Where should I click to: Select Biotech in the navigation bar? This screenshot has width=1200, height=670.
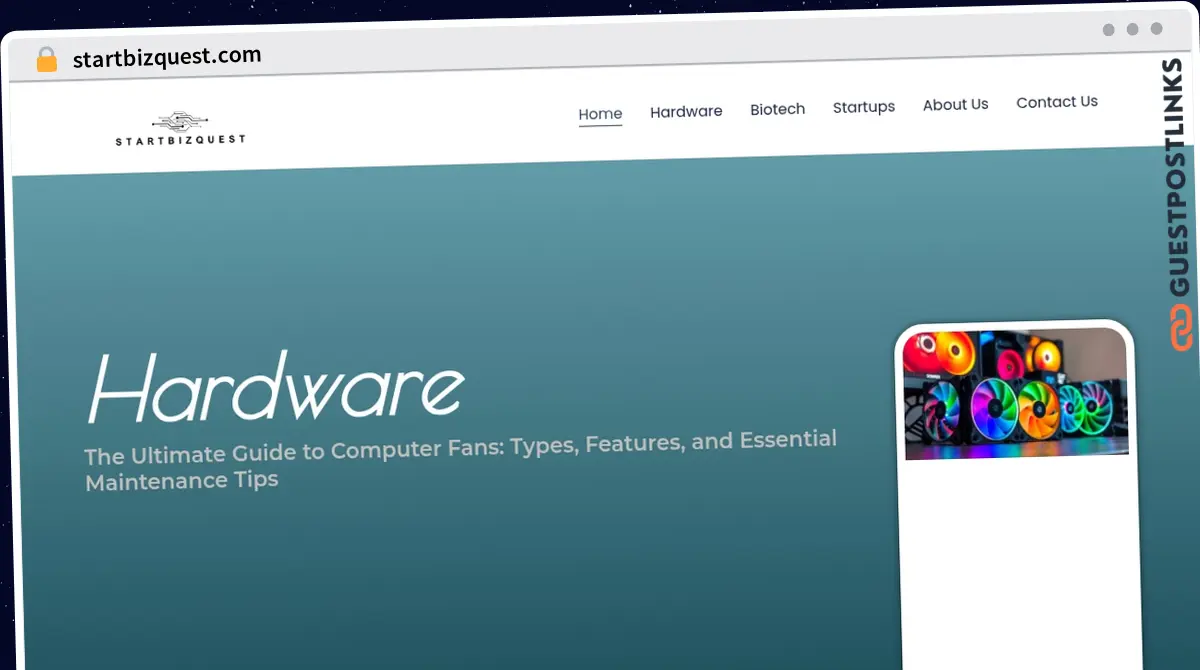777,109
